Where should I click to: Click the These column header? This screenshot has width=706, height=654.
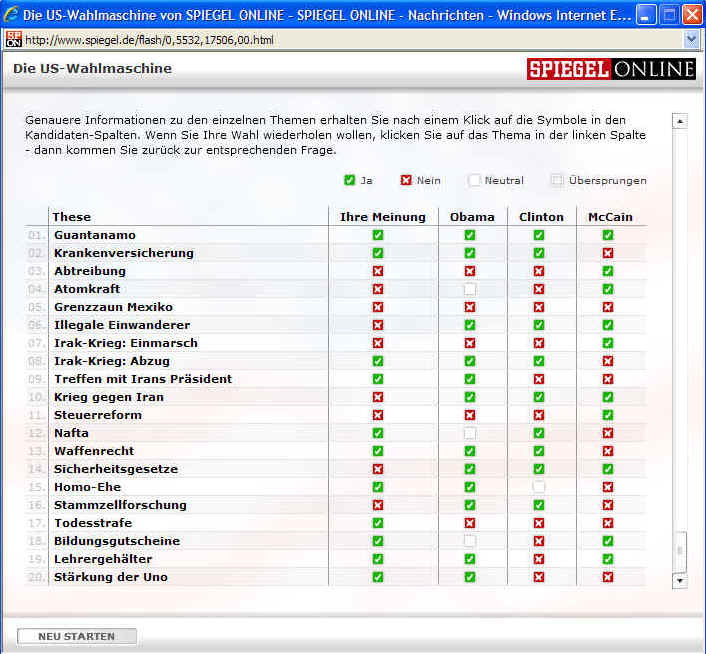[72, 217]
